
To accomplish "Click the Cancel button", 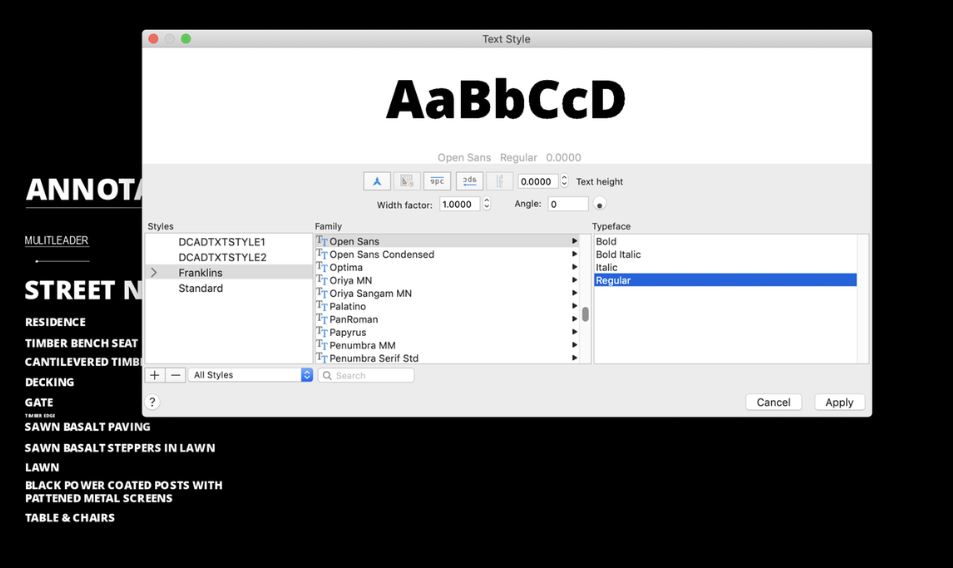I will pos(773,402).
